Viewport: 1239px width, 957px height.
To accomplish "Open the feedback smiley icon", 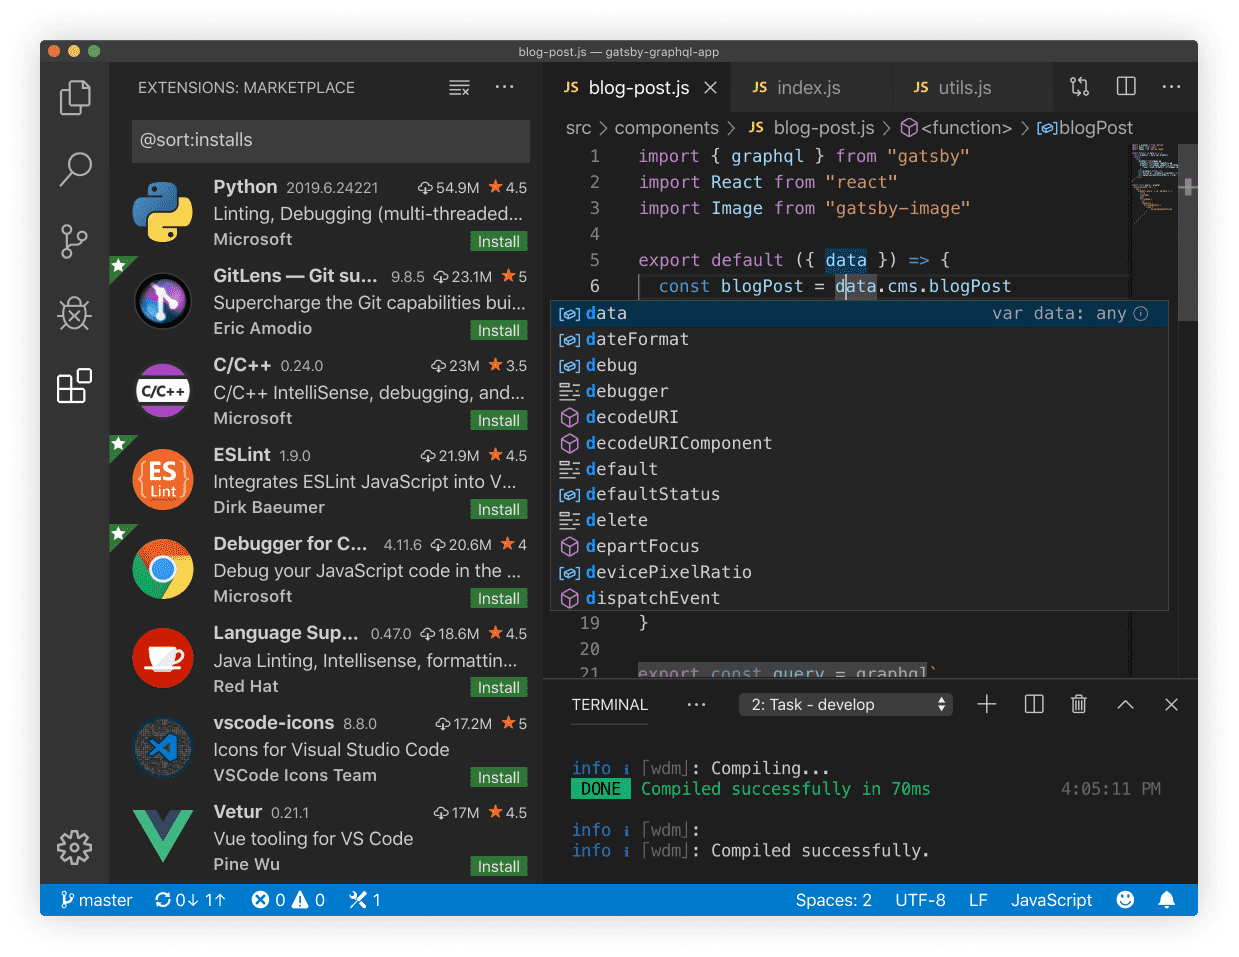I will click(1125, 900).
